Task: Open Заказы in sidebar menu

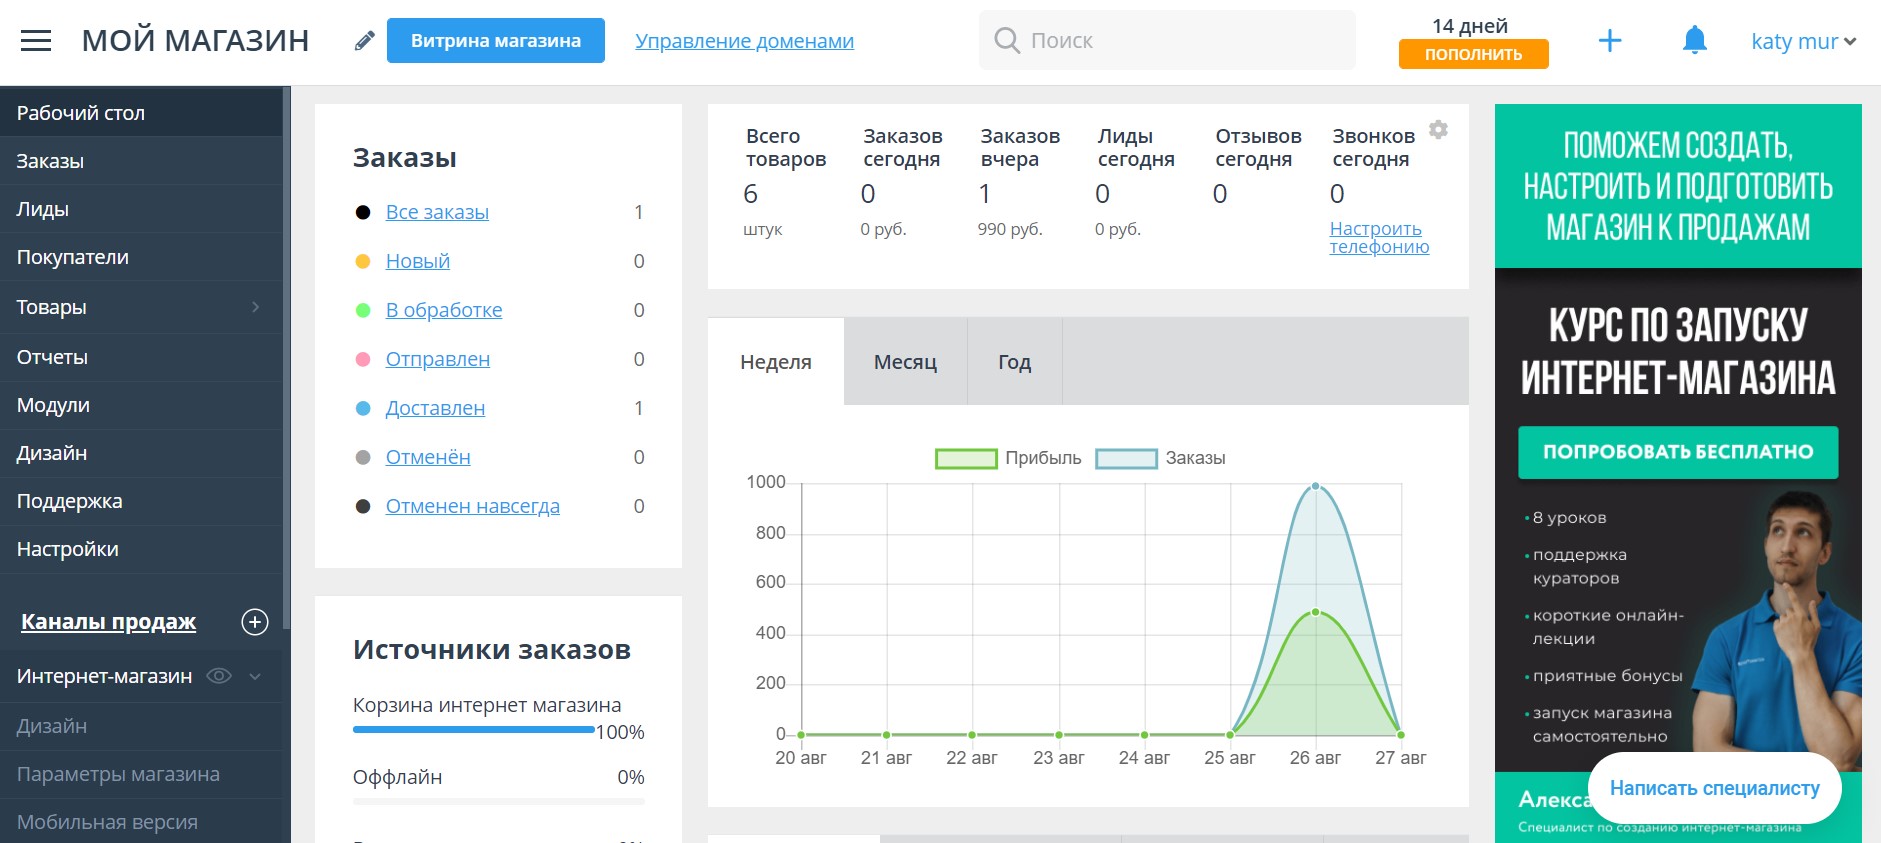Action: click(x=141, y=161)
